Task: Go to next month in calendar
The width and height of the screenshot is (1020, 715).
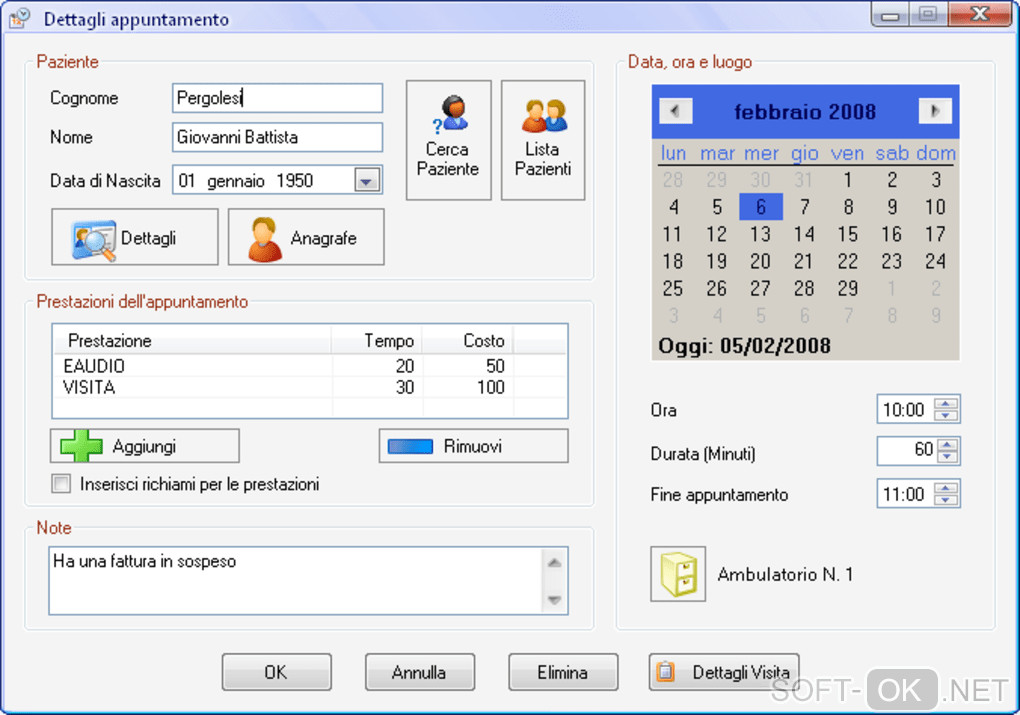Action: coord(935,111)
